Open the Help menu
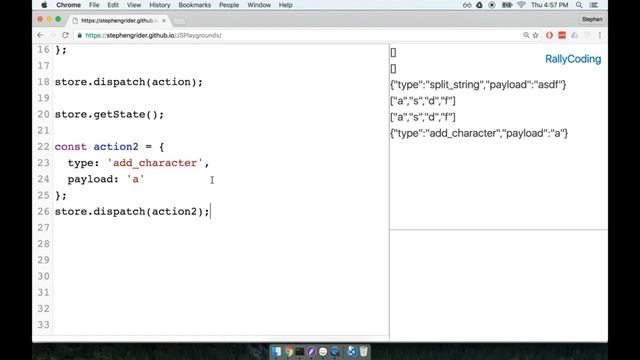The width and height of the screenshot is (640, 360). click(285, 5)
